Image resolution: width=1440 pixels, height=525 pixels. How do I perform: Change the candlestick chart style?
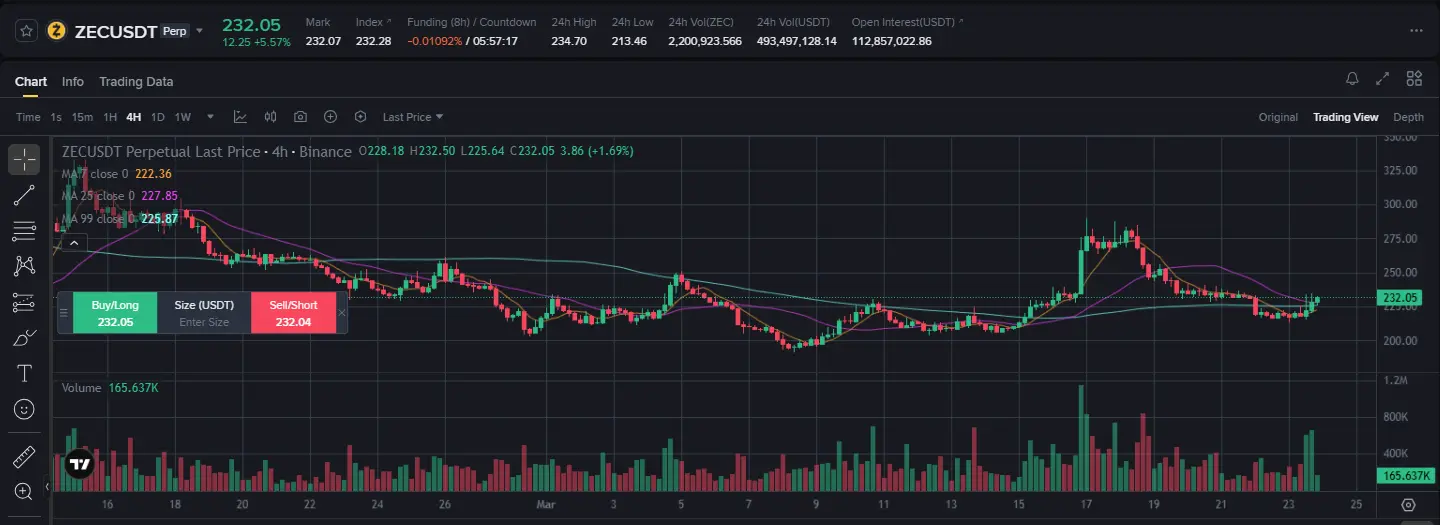[x=270, y=117]
